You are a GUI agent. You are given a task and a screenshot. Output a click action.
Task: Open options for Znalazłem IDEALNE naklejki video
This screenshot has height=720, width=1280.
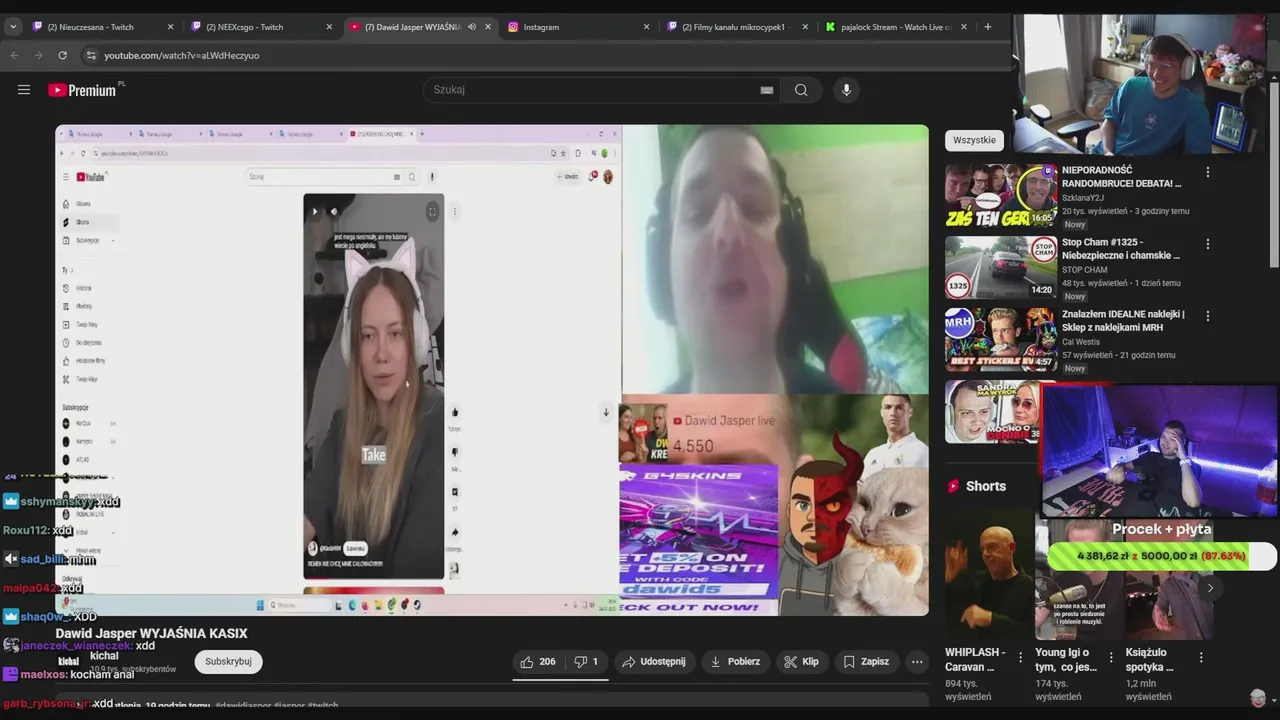coord(1207,316)
